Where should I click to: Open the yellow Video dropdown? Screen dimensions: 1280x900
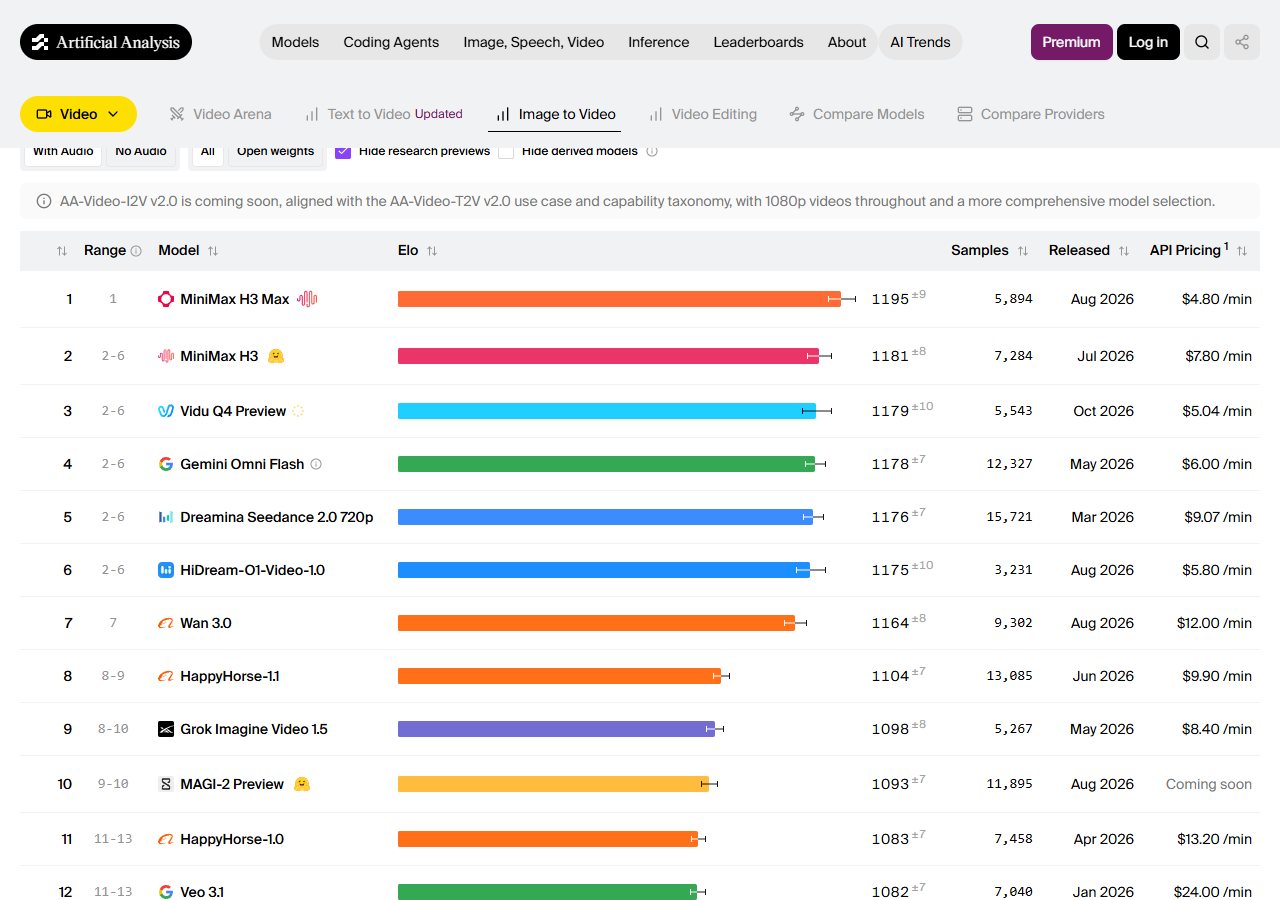pos(78,114)
